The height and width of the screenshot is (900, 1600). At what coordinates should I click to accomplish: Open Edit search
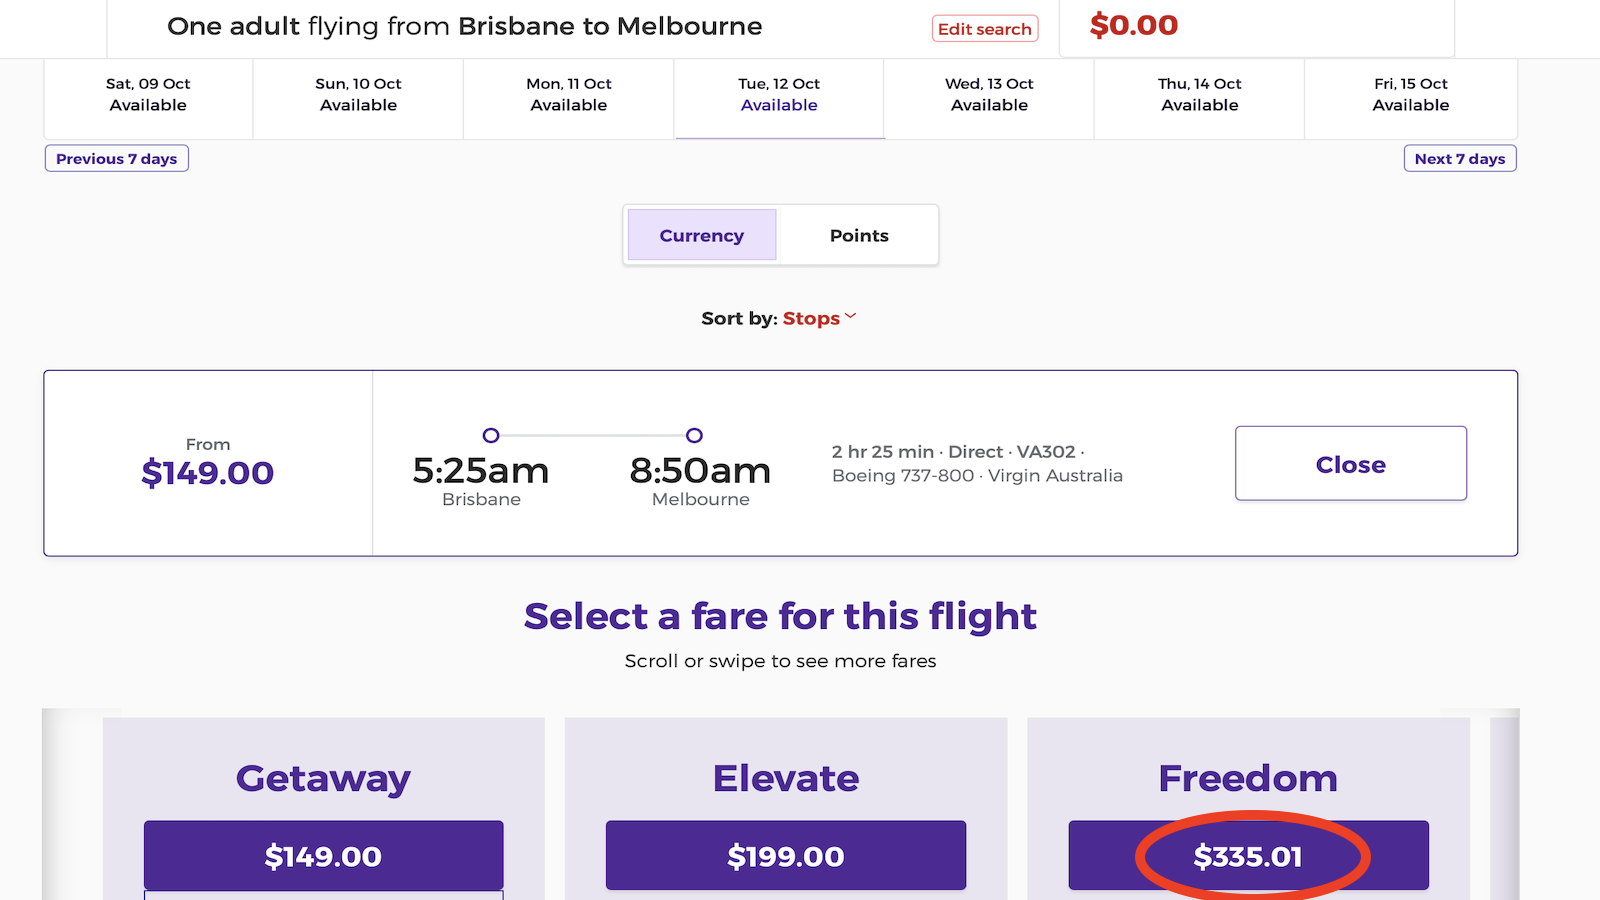[x=985, y=29]
